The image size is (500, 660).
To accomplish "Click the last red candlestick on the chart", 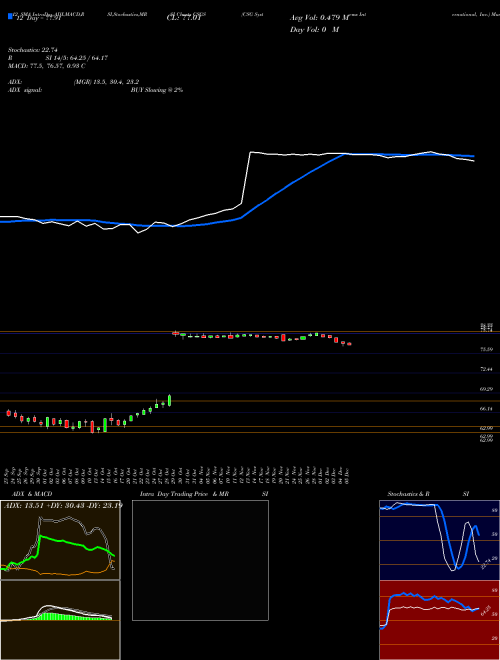I will click(349, 344).
